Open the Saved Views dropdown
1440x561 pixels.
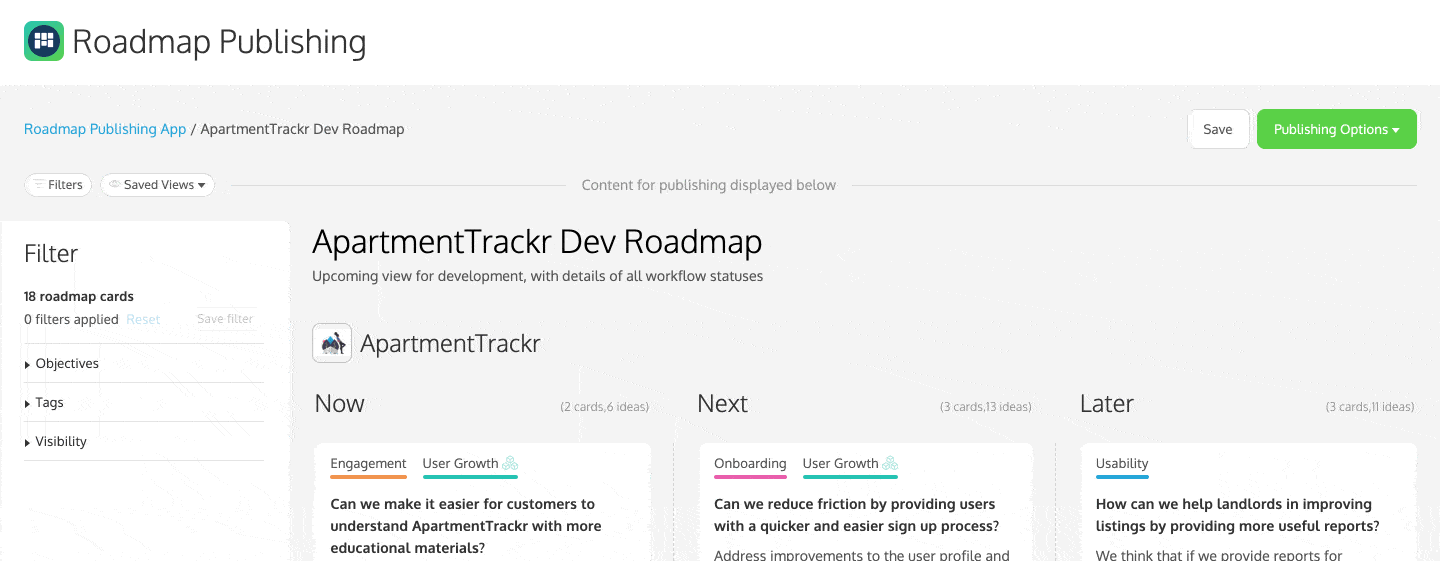[157, 185]
